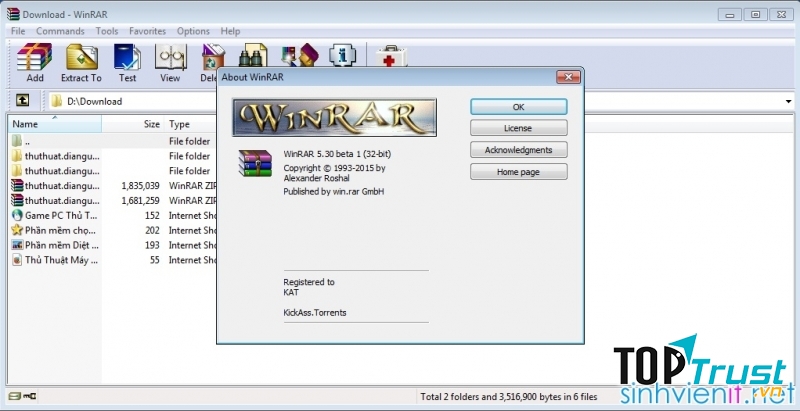Screen dimensions: 800x411
Task: Select the 'Phần mềm Diệt ...' file name
Action: (x=62, y=245)
